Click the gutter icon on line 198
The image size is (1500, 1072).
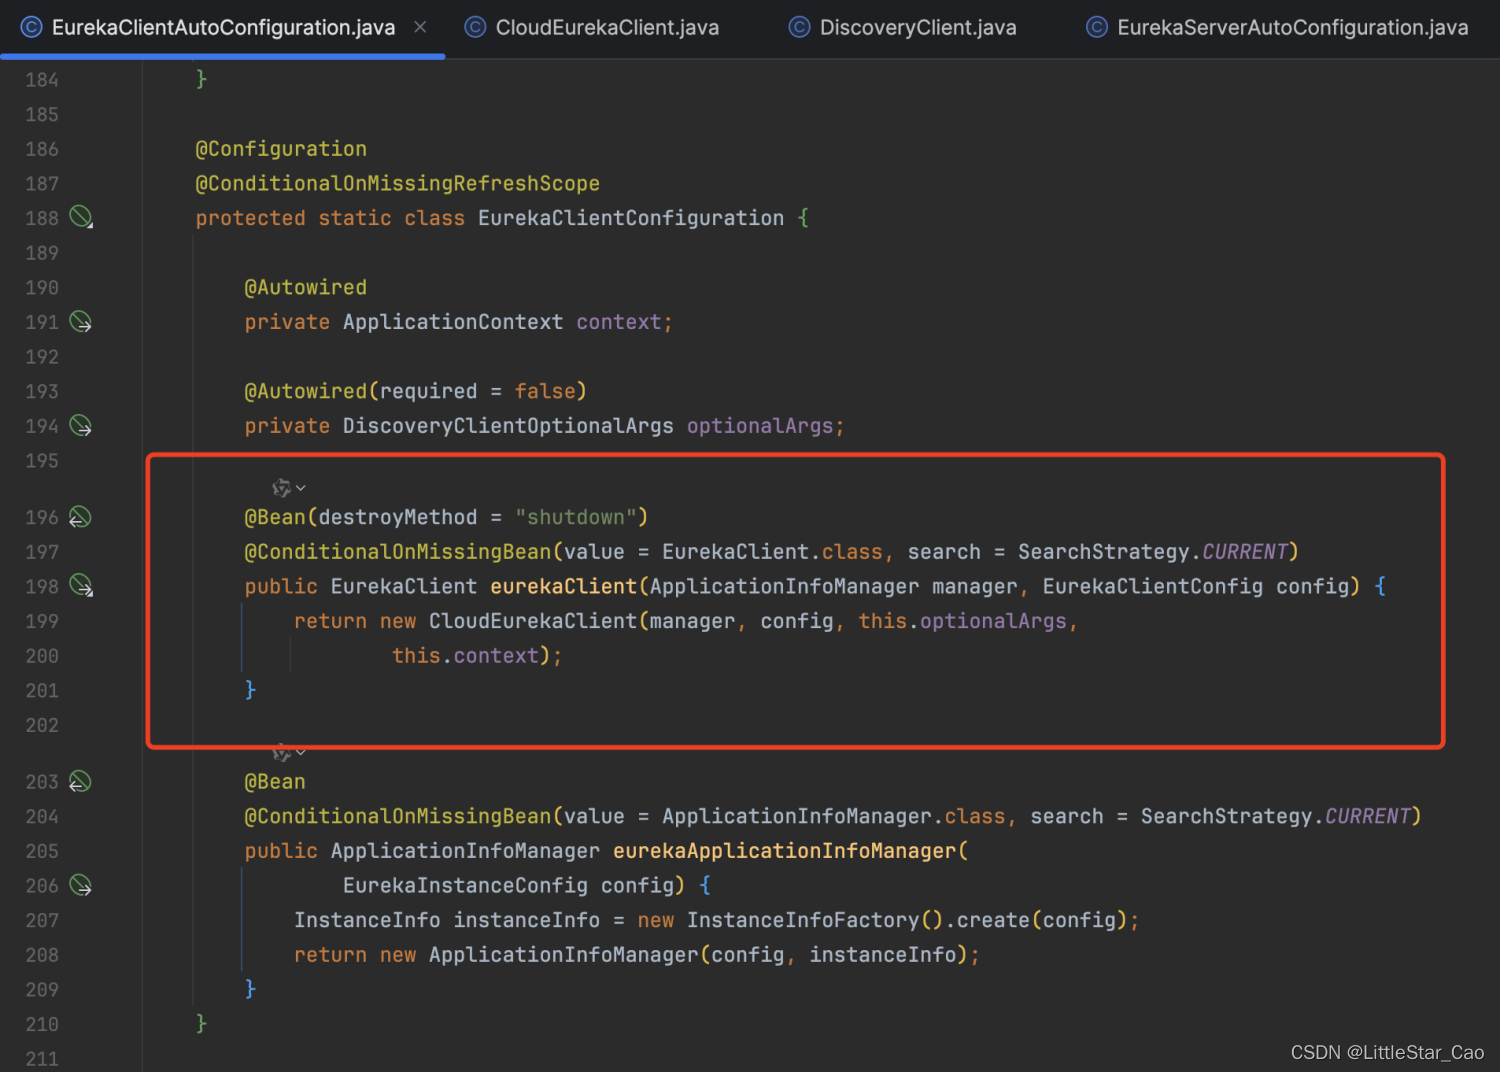(x=81, y=586)
